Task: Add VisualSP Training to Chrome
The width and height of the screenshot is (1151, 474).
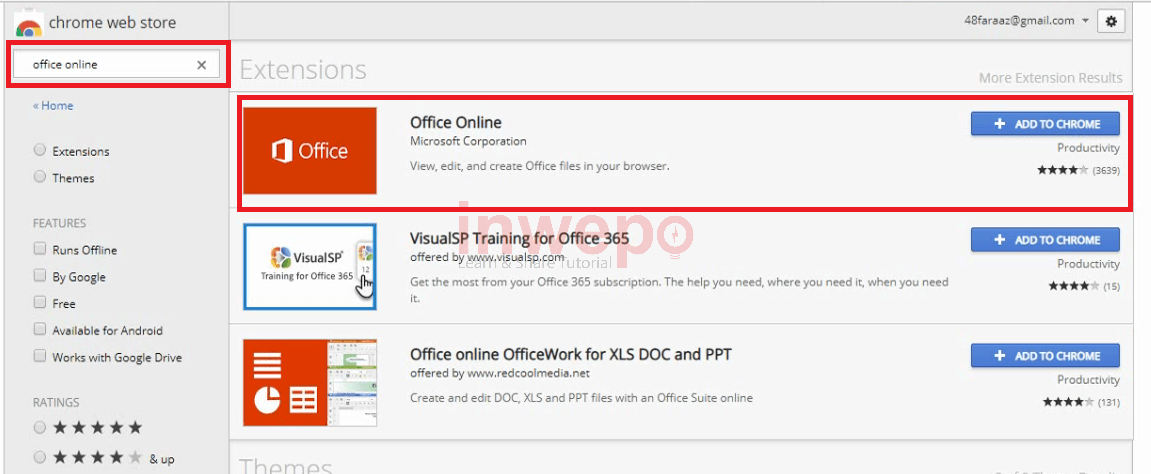Action: [1045, 240]
